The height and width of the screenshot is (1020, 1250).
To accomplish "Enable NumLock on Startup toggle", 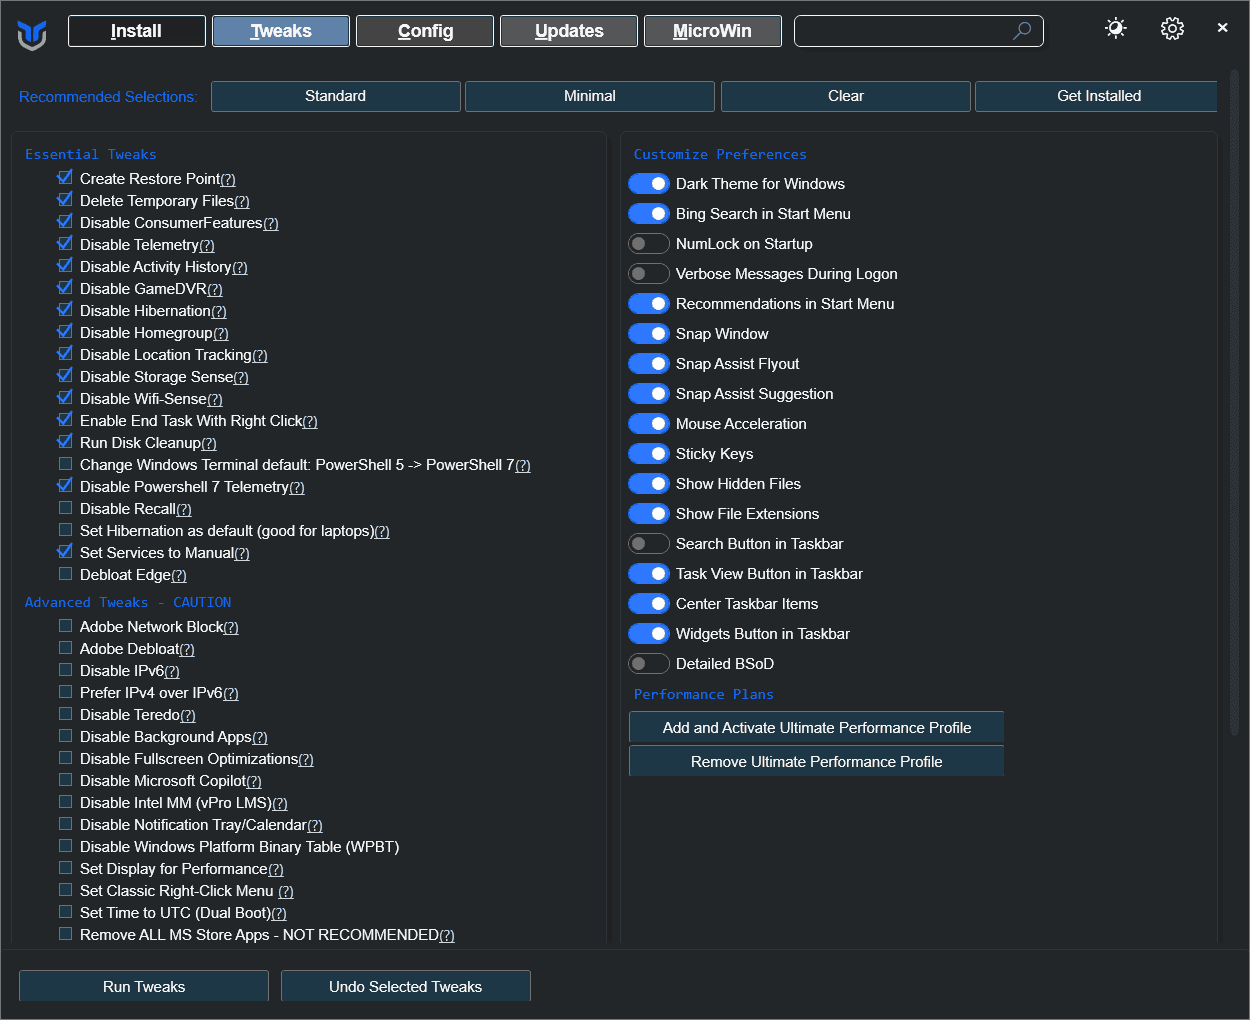I will [x=649, y=244].
